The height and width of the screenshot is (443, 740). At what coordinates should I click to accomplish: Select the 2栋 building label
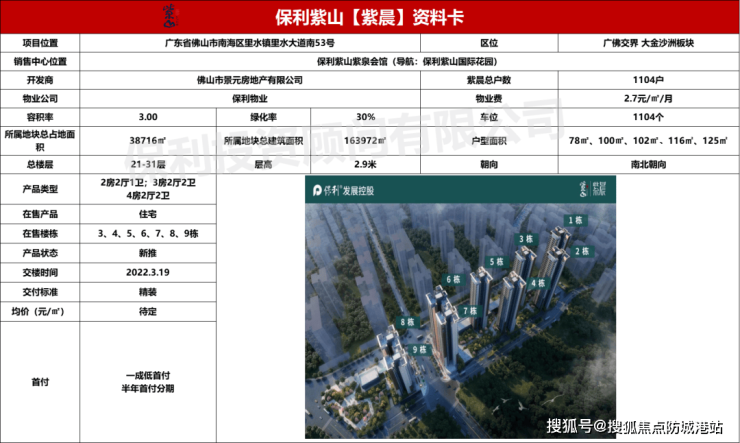pos(584,250)
